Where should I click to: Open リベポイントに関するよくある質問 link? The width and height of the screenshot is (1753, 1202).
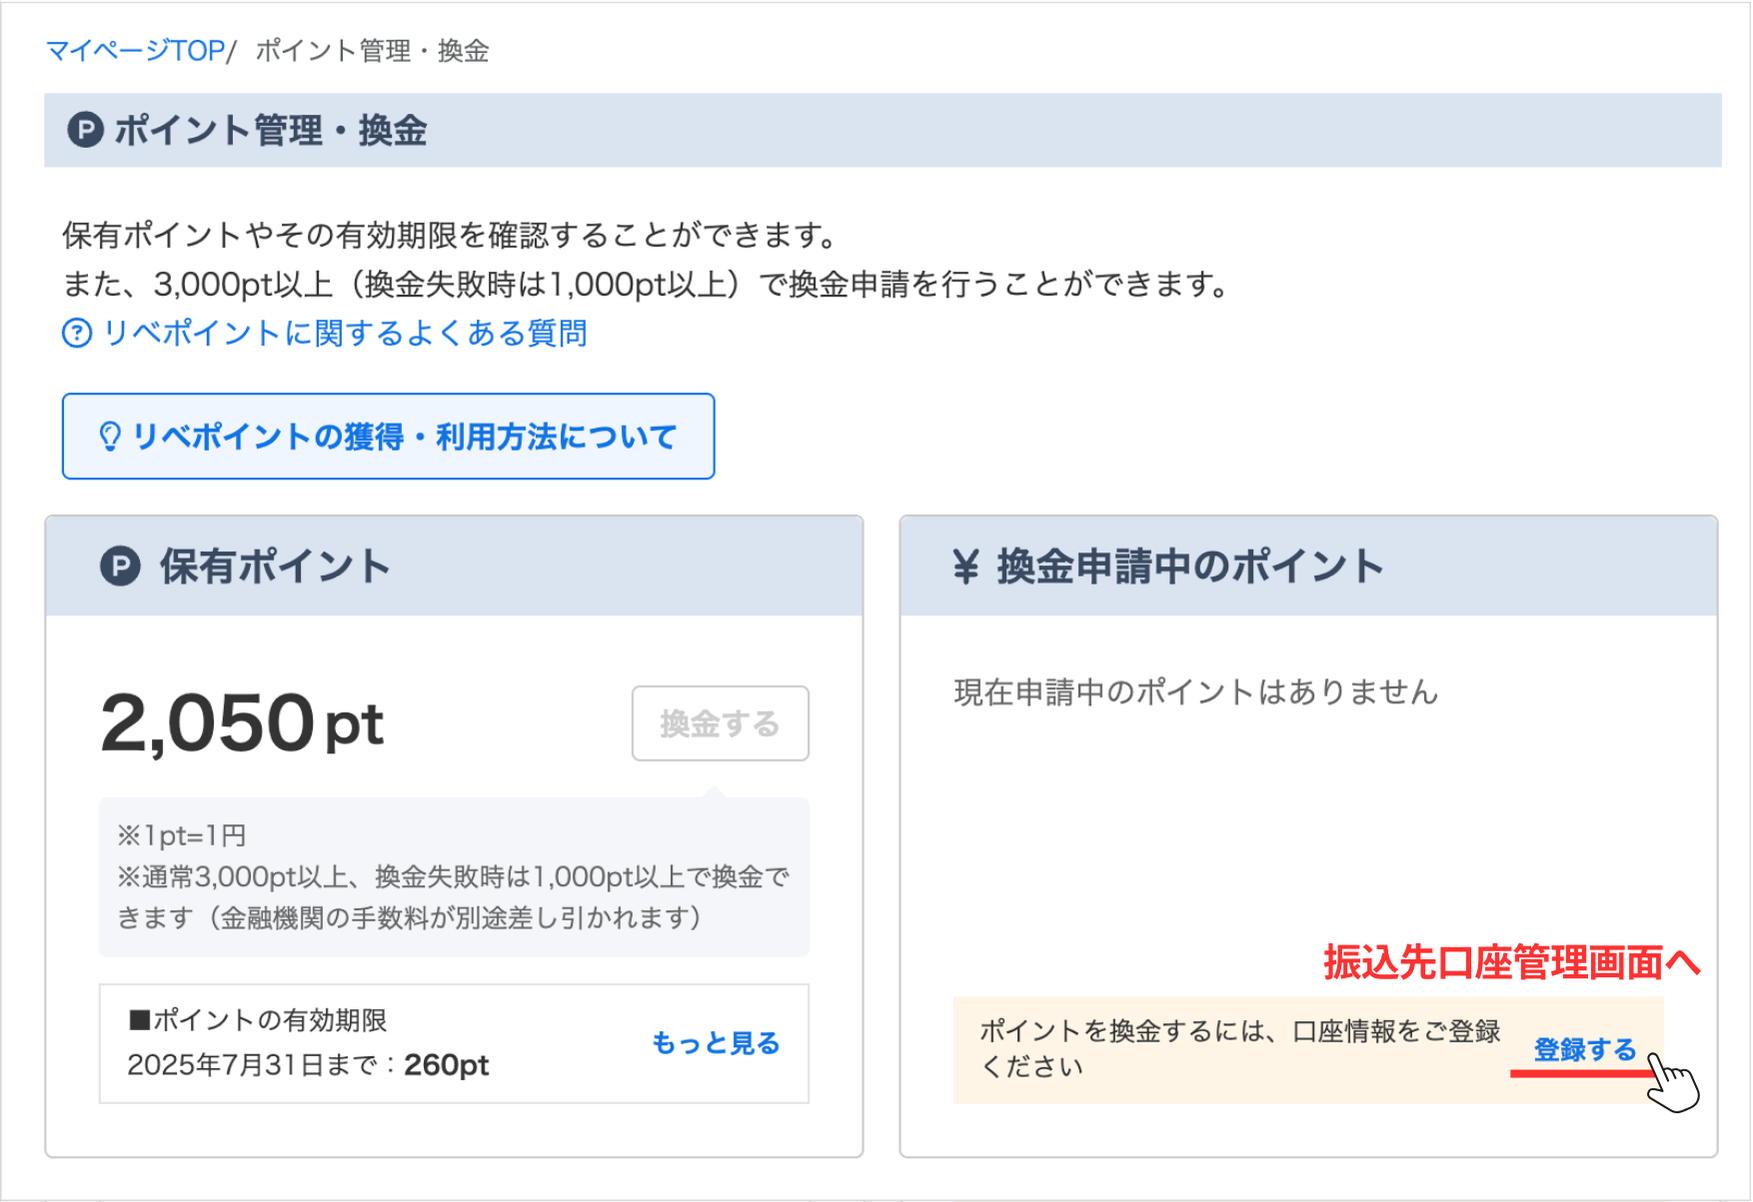click(345, 333)
